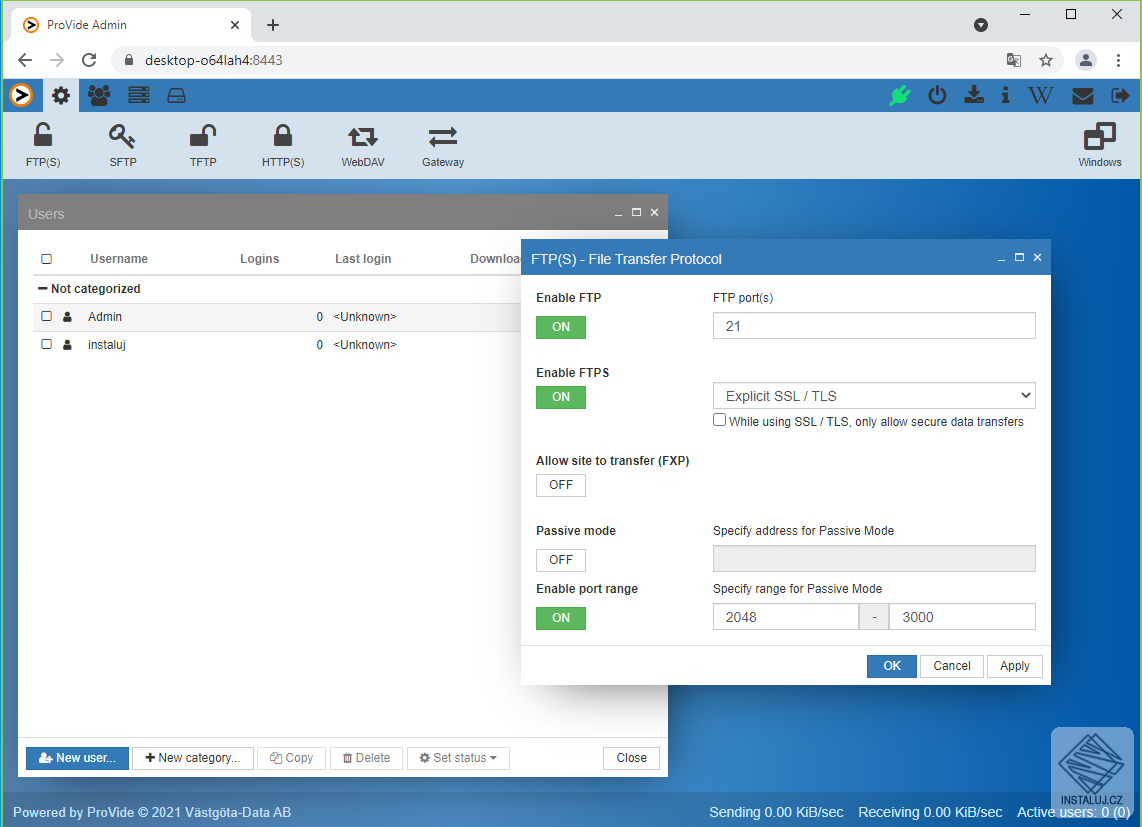This screenshot has height=827, width=1142.
Task: Open the envelope mail icon
Action: 1082,95
